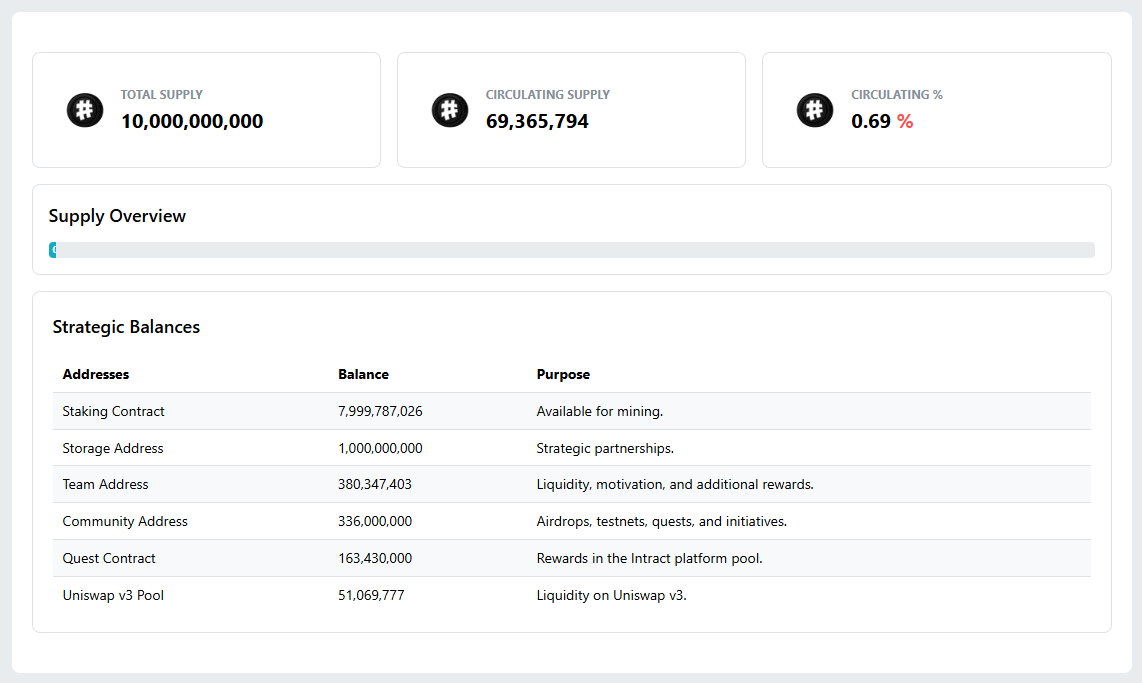Select the Staking Contract row label
1142x683 pixels.
114,411
